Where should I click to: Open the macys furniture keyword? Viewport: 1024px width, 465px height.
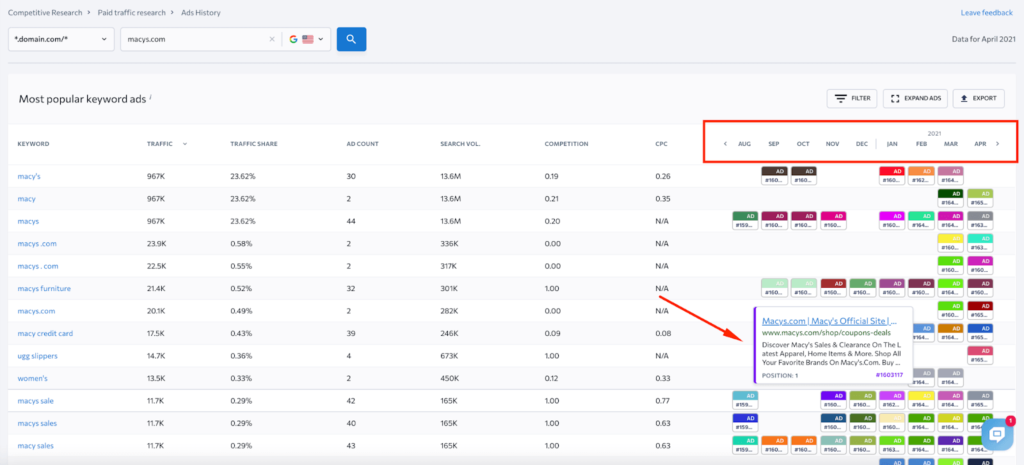(44, 289)
